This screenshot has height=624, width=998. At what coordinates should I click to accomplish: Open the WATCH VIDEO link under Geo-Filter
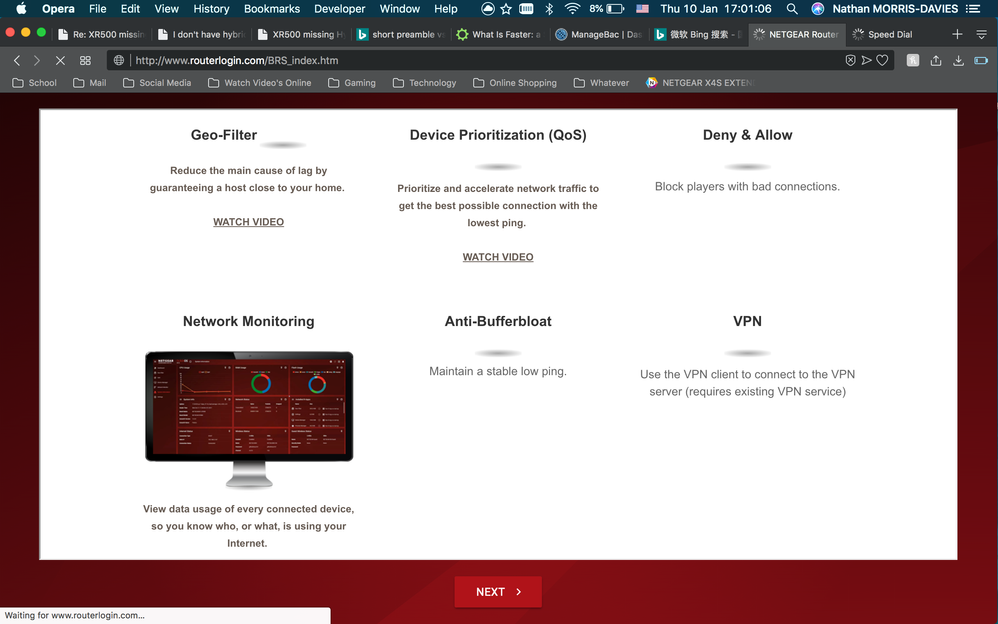point(248,221)
